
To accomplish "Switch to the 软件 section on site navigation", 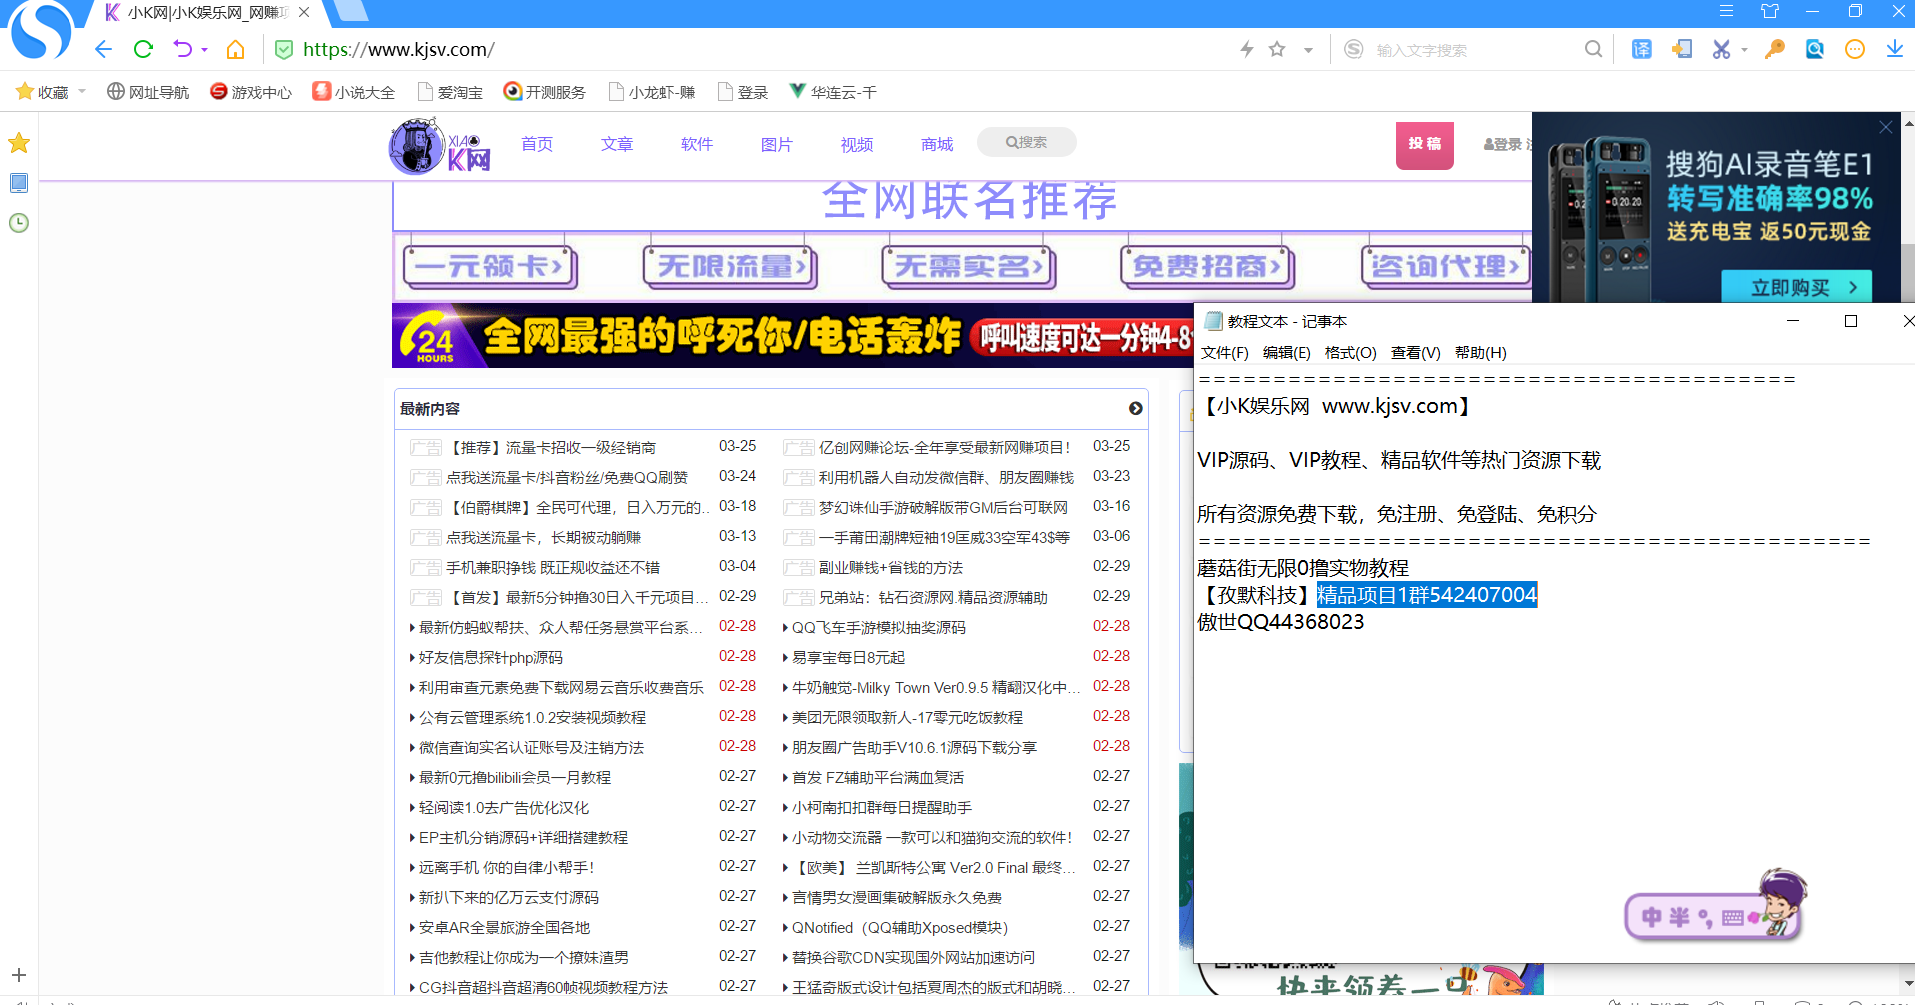I will 696,143.
